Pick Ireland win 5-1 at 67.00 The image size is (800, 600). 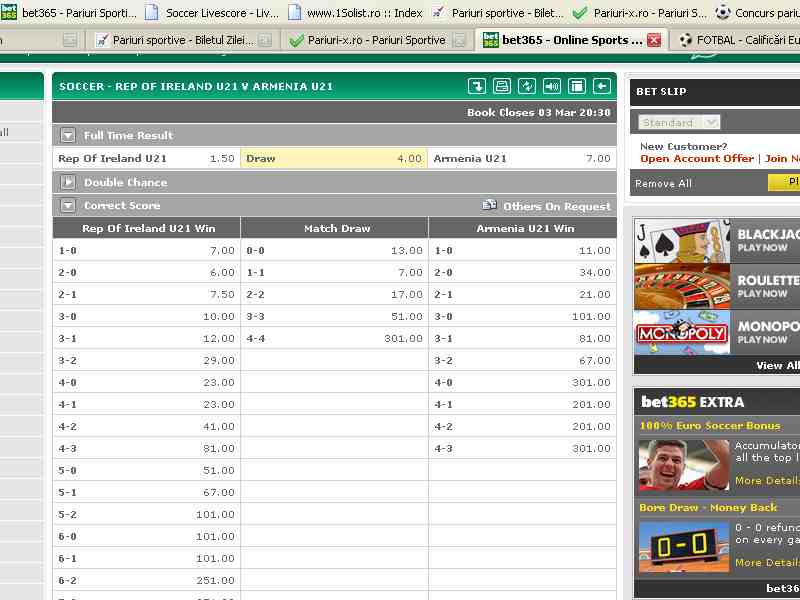point(146,492)
